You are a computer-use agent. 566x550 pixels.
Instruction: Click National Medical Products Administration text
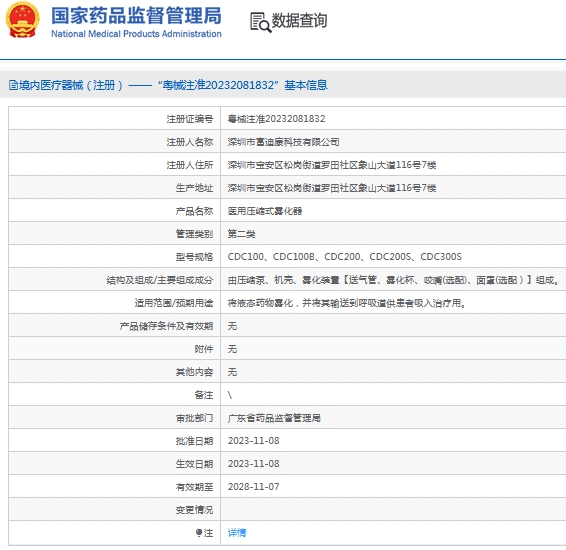point(136,34)
